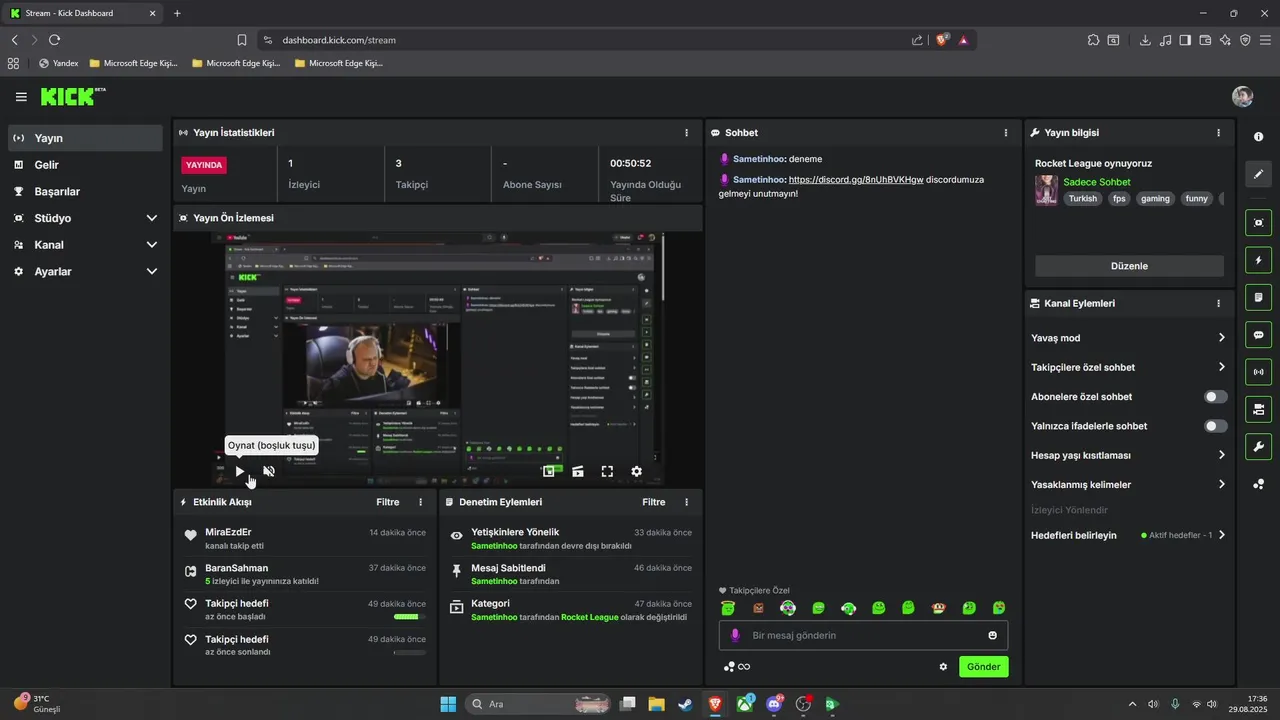Go to Gelir in left sidebar
Image resolution: width=1280 pixels, height=720 pixels.
(x=85, y=165)
